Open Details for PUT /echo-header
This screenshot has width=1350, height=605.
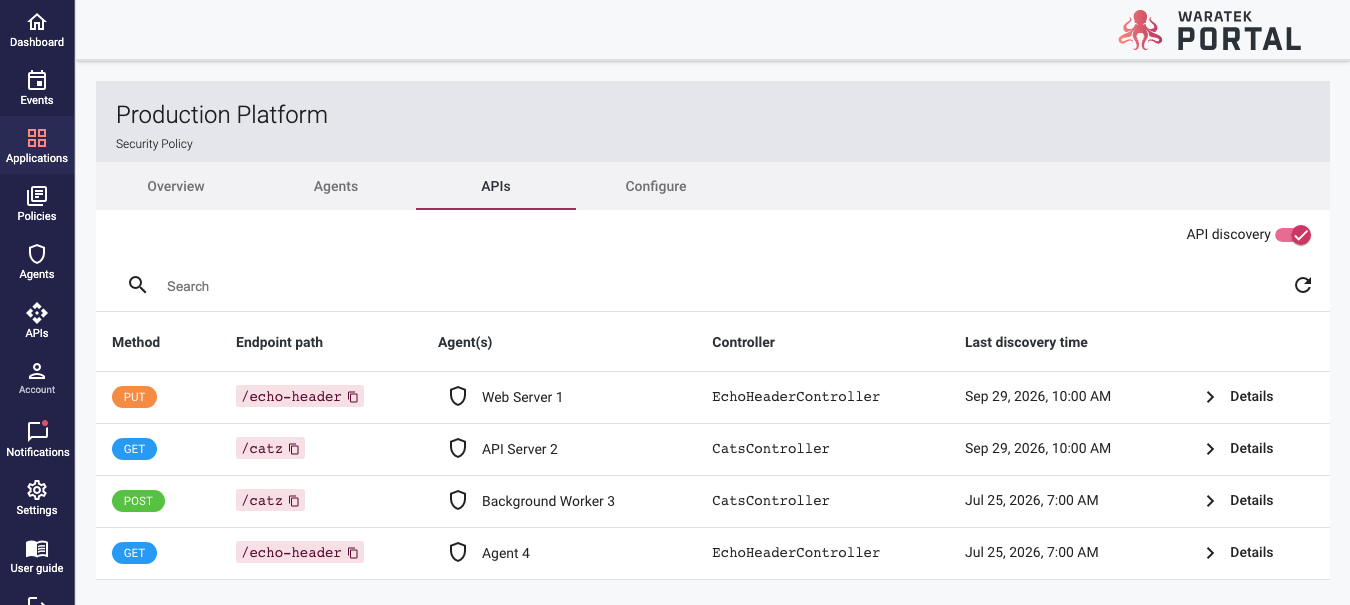tap(1251, 397)
